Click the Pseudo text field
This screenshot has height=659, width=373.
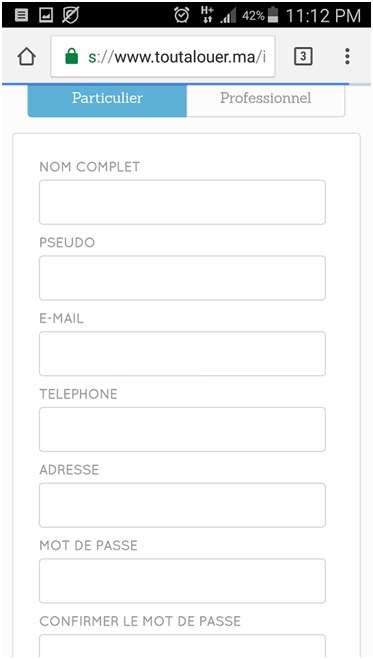click(182, 278)
